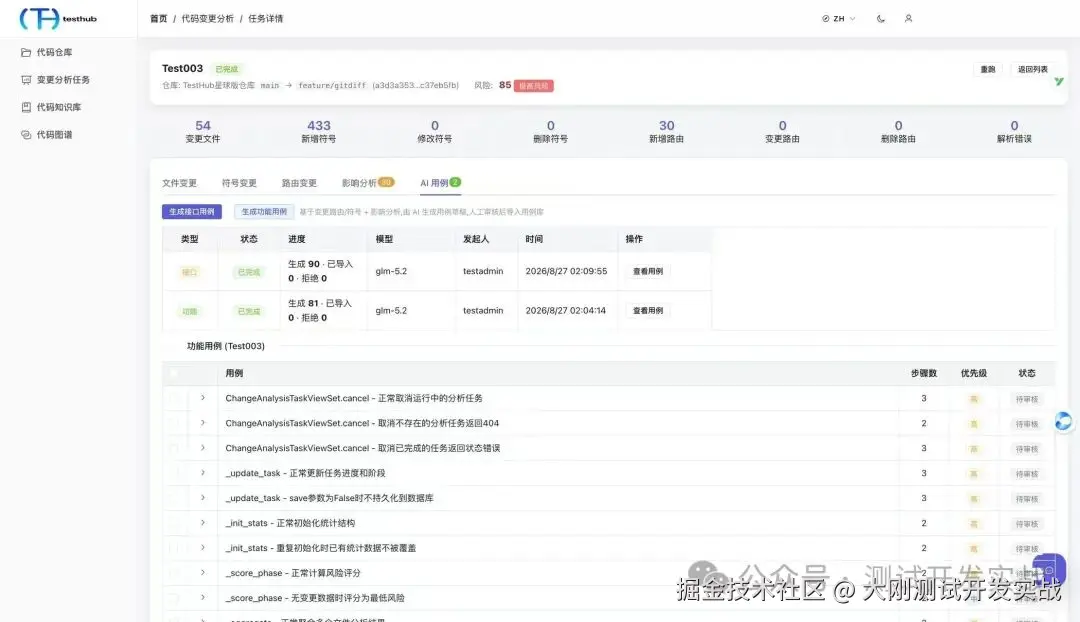Tick checkbox for 取消已完成的任务返回状态错误 row
The width and height of the screenshot is (1080, 622).
(x=174, y=448)
